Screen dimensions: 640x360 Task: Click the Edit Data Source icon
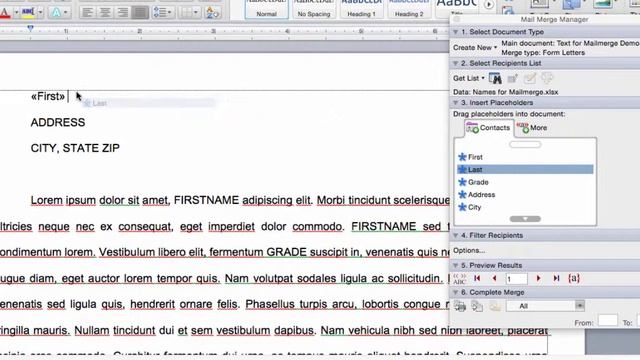click(529, 78)
